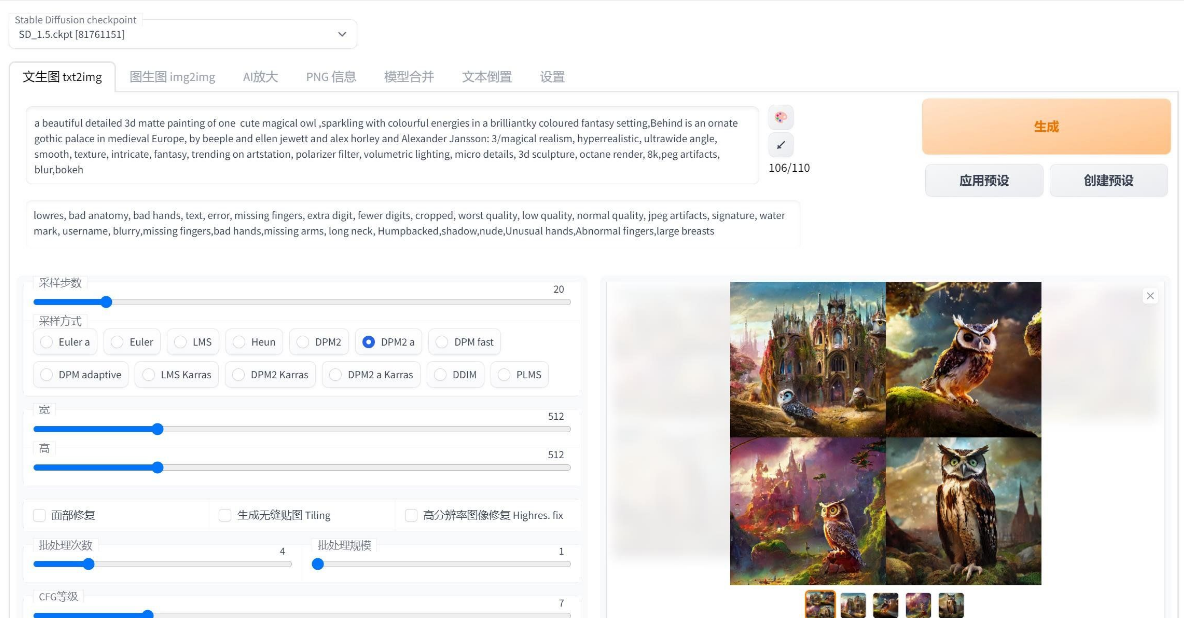Adjust the 采样步数 sampling steps slider
This screenshot has width=1184, height=618.
pos(106,302)
